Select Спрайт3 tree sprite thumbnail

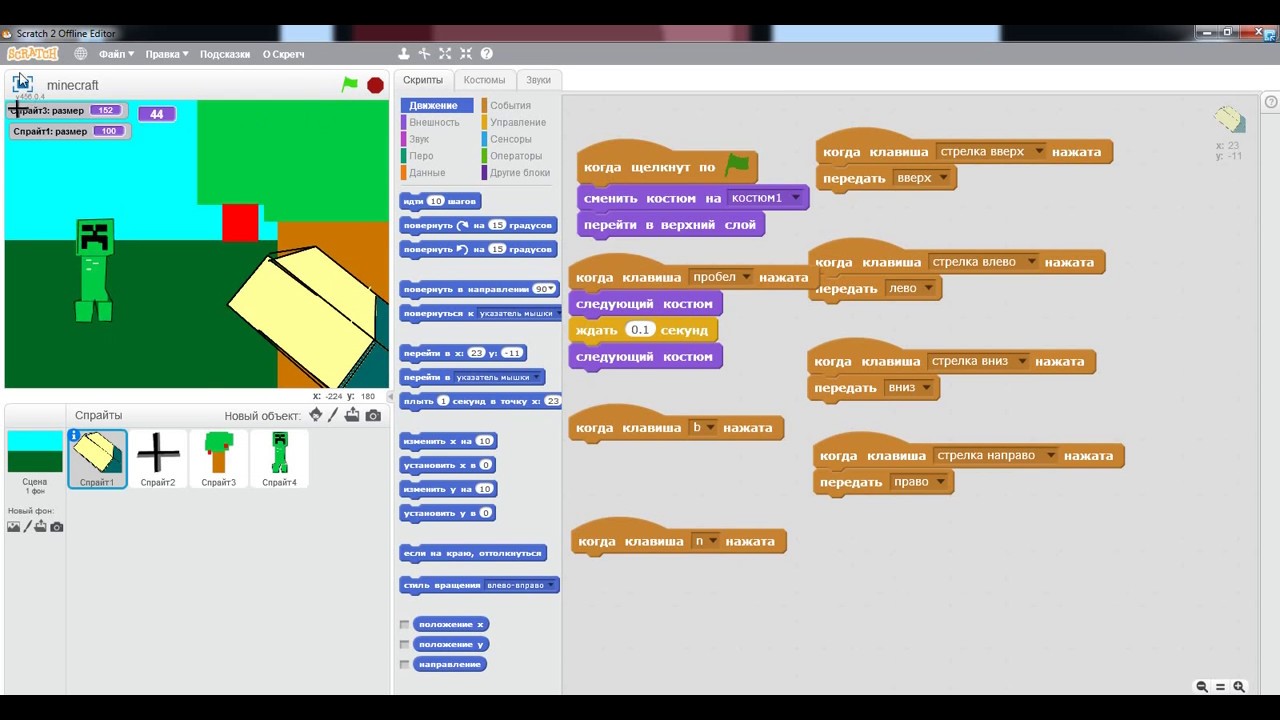coord(219,459)
